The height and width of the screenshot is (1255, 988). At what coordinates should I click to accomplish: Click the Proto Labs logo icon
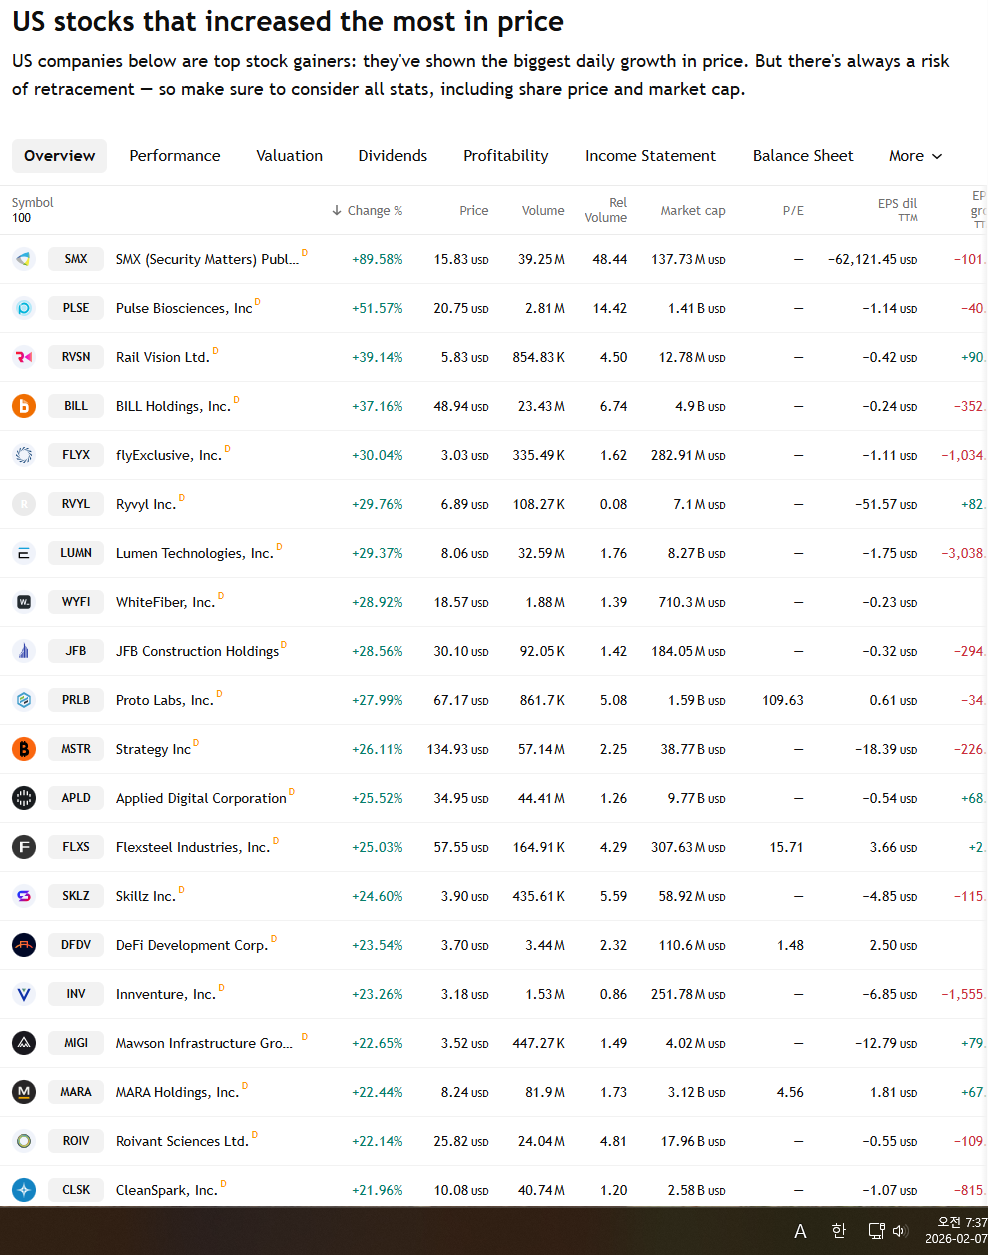[24, 700]
